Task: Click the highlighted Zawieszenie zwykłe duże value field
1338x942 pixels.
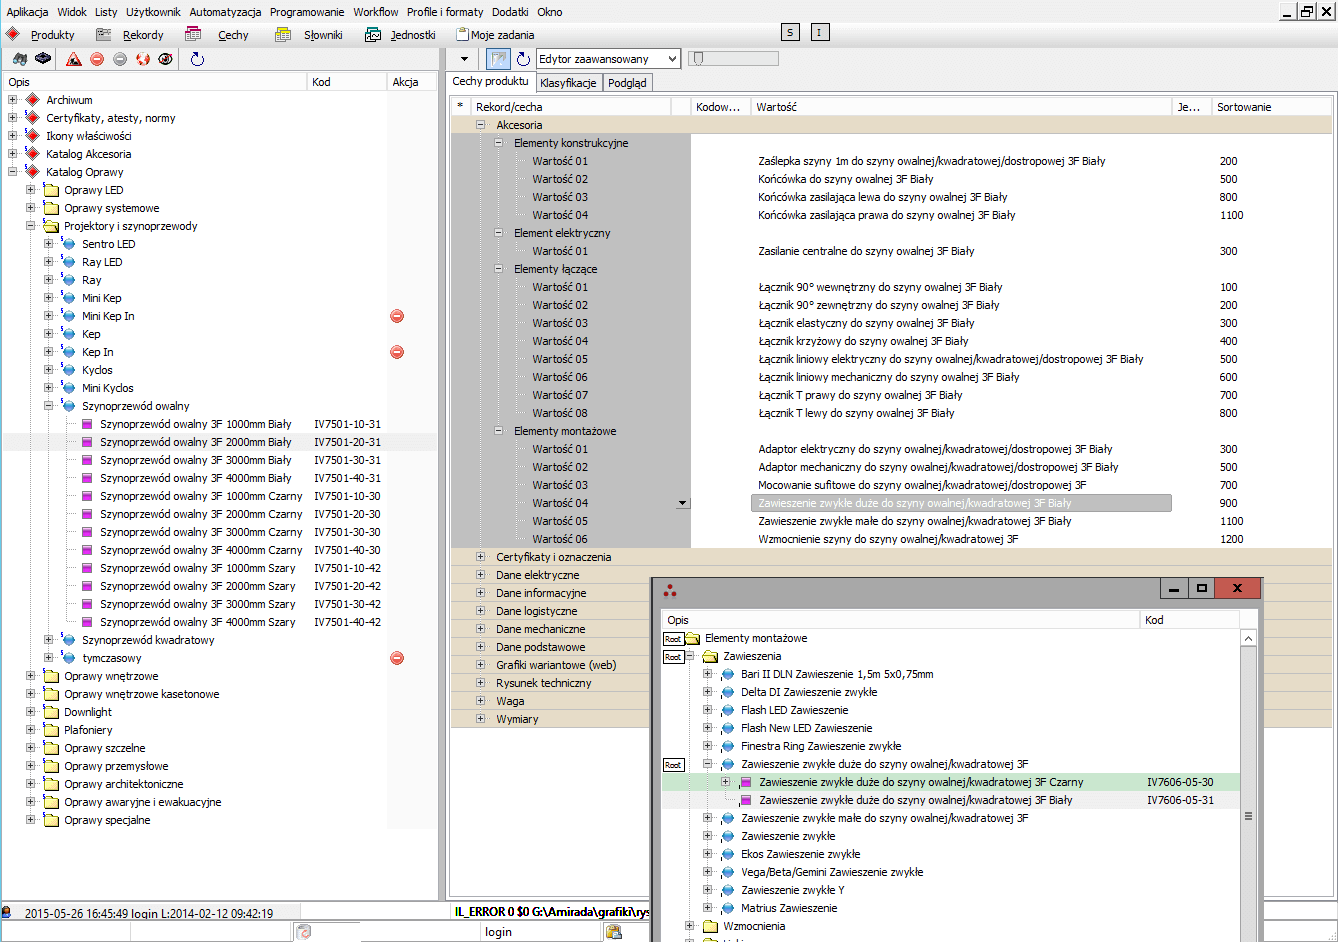Action: tap(960, 503)
